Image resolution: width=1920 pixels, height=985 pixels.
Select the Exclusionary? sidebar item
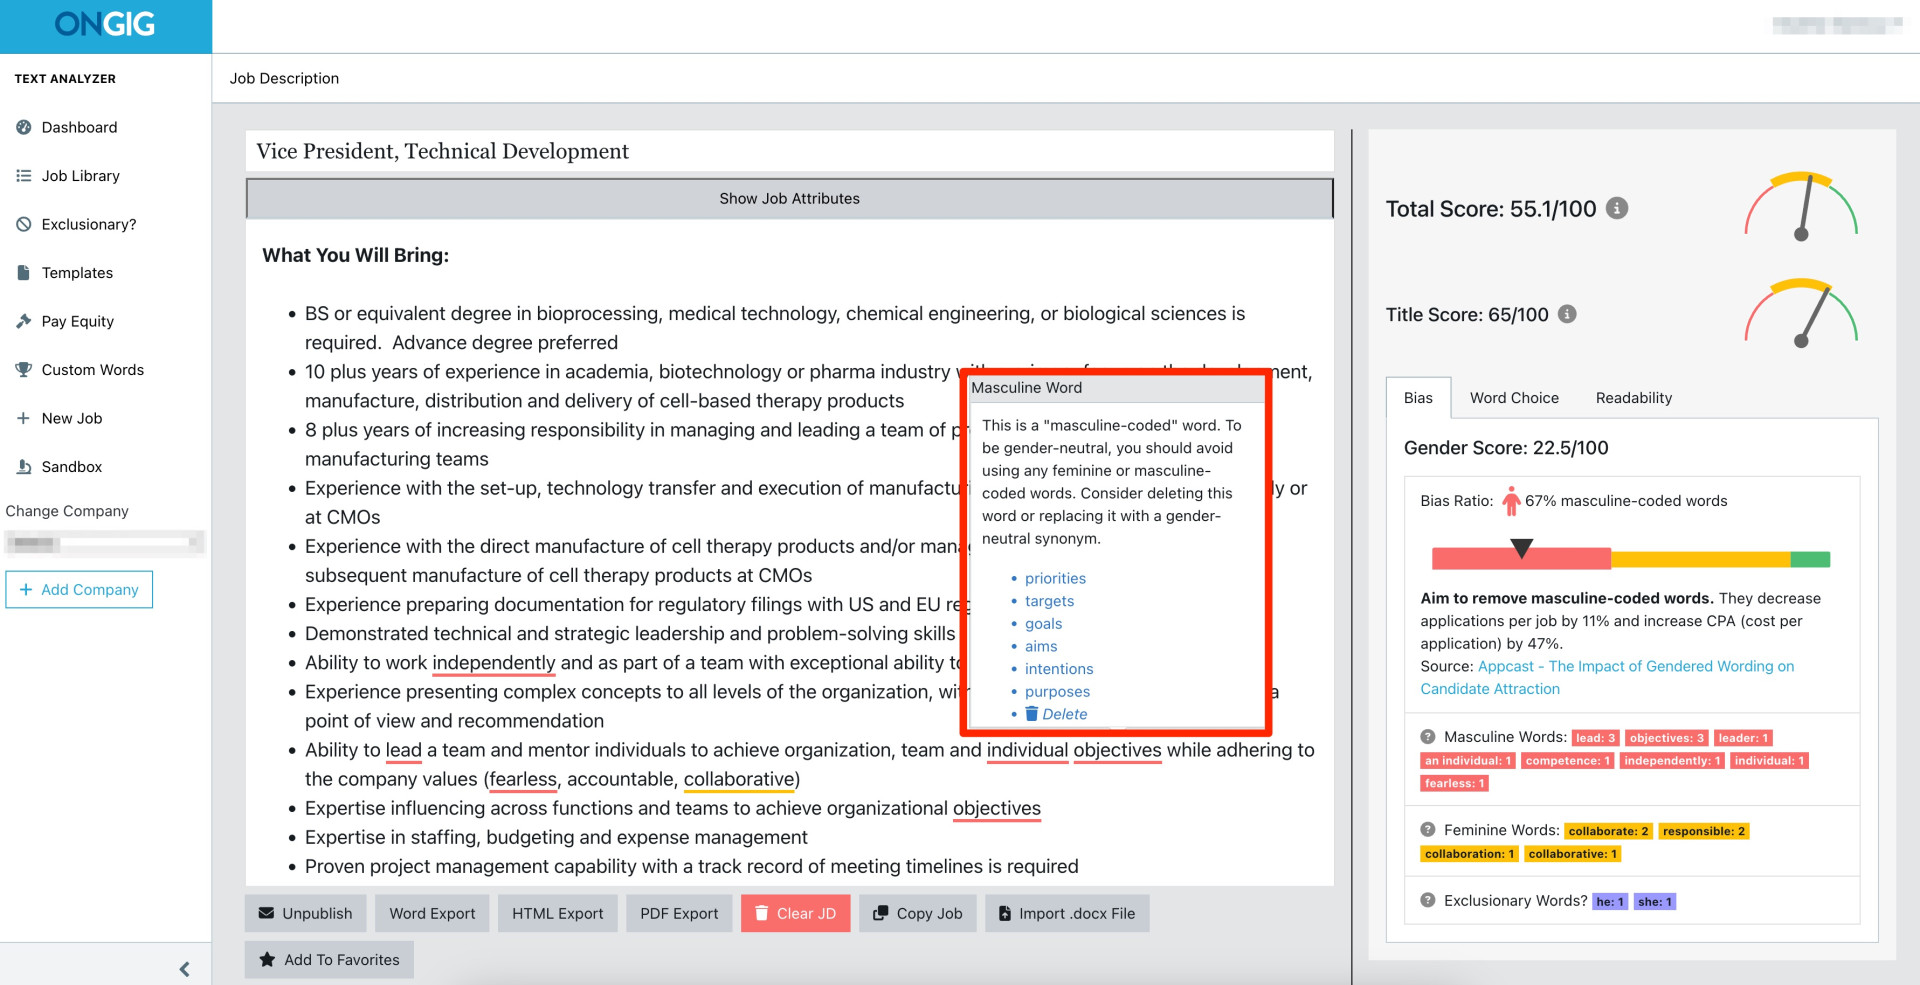[x=89, y=224]
